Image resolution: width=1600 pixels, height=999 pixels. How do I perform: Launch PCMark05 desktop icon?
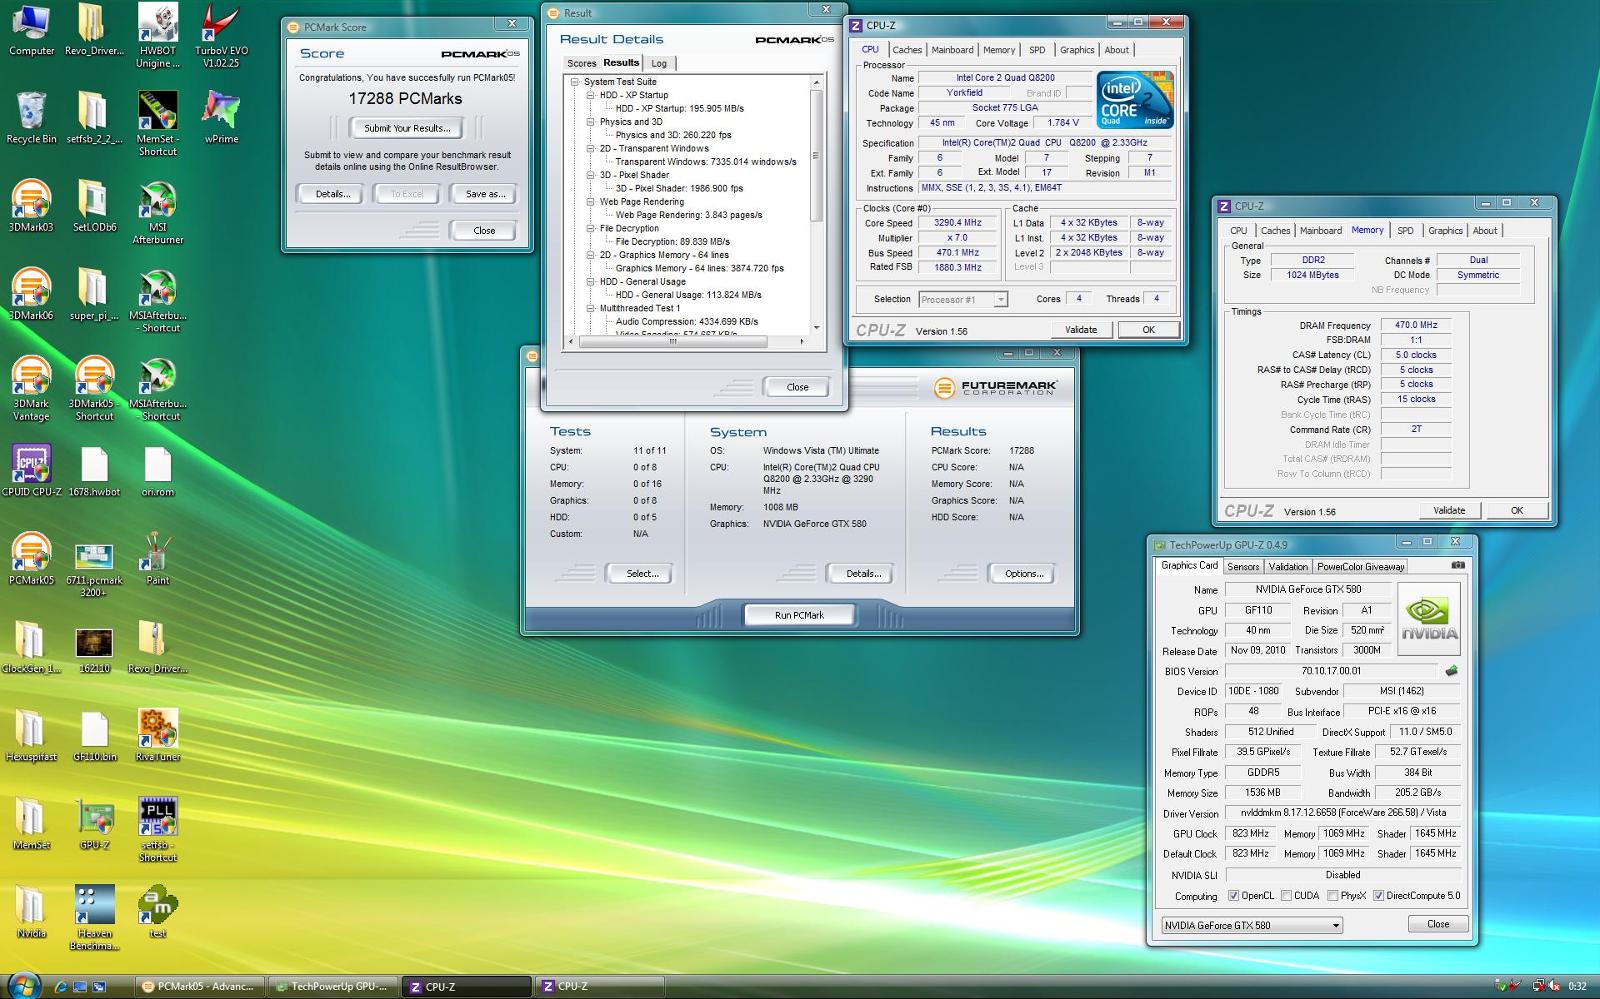(31, 558)
